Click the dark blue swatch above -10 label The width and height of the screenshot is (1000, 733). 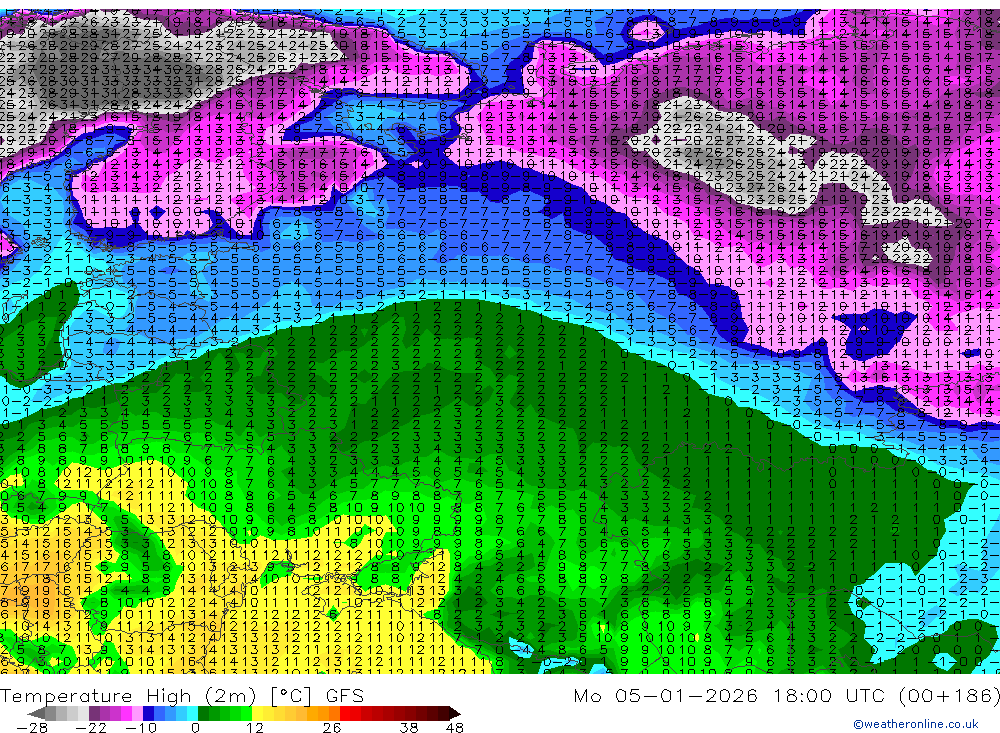point(149,714)
